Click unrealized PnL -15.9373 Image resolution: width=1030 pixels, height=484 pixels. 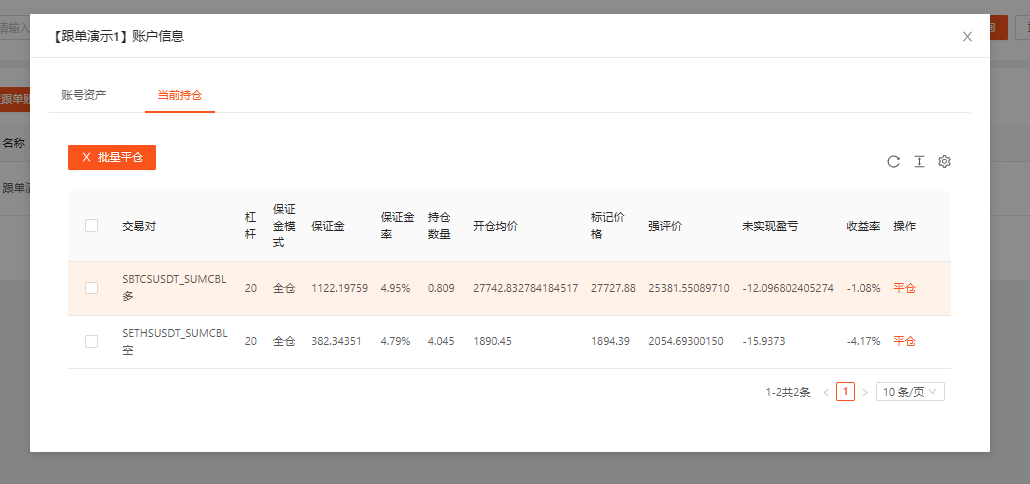[x=763, y=341]
